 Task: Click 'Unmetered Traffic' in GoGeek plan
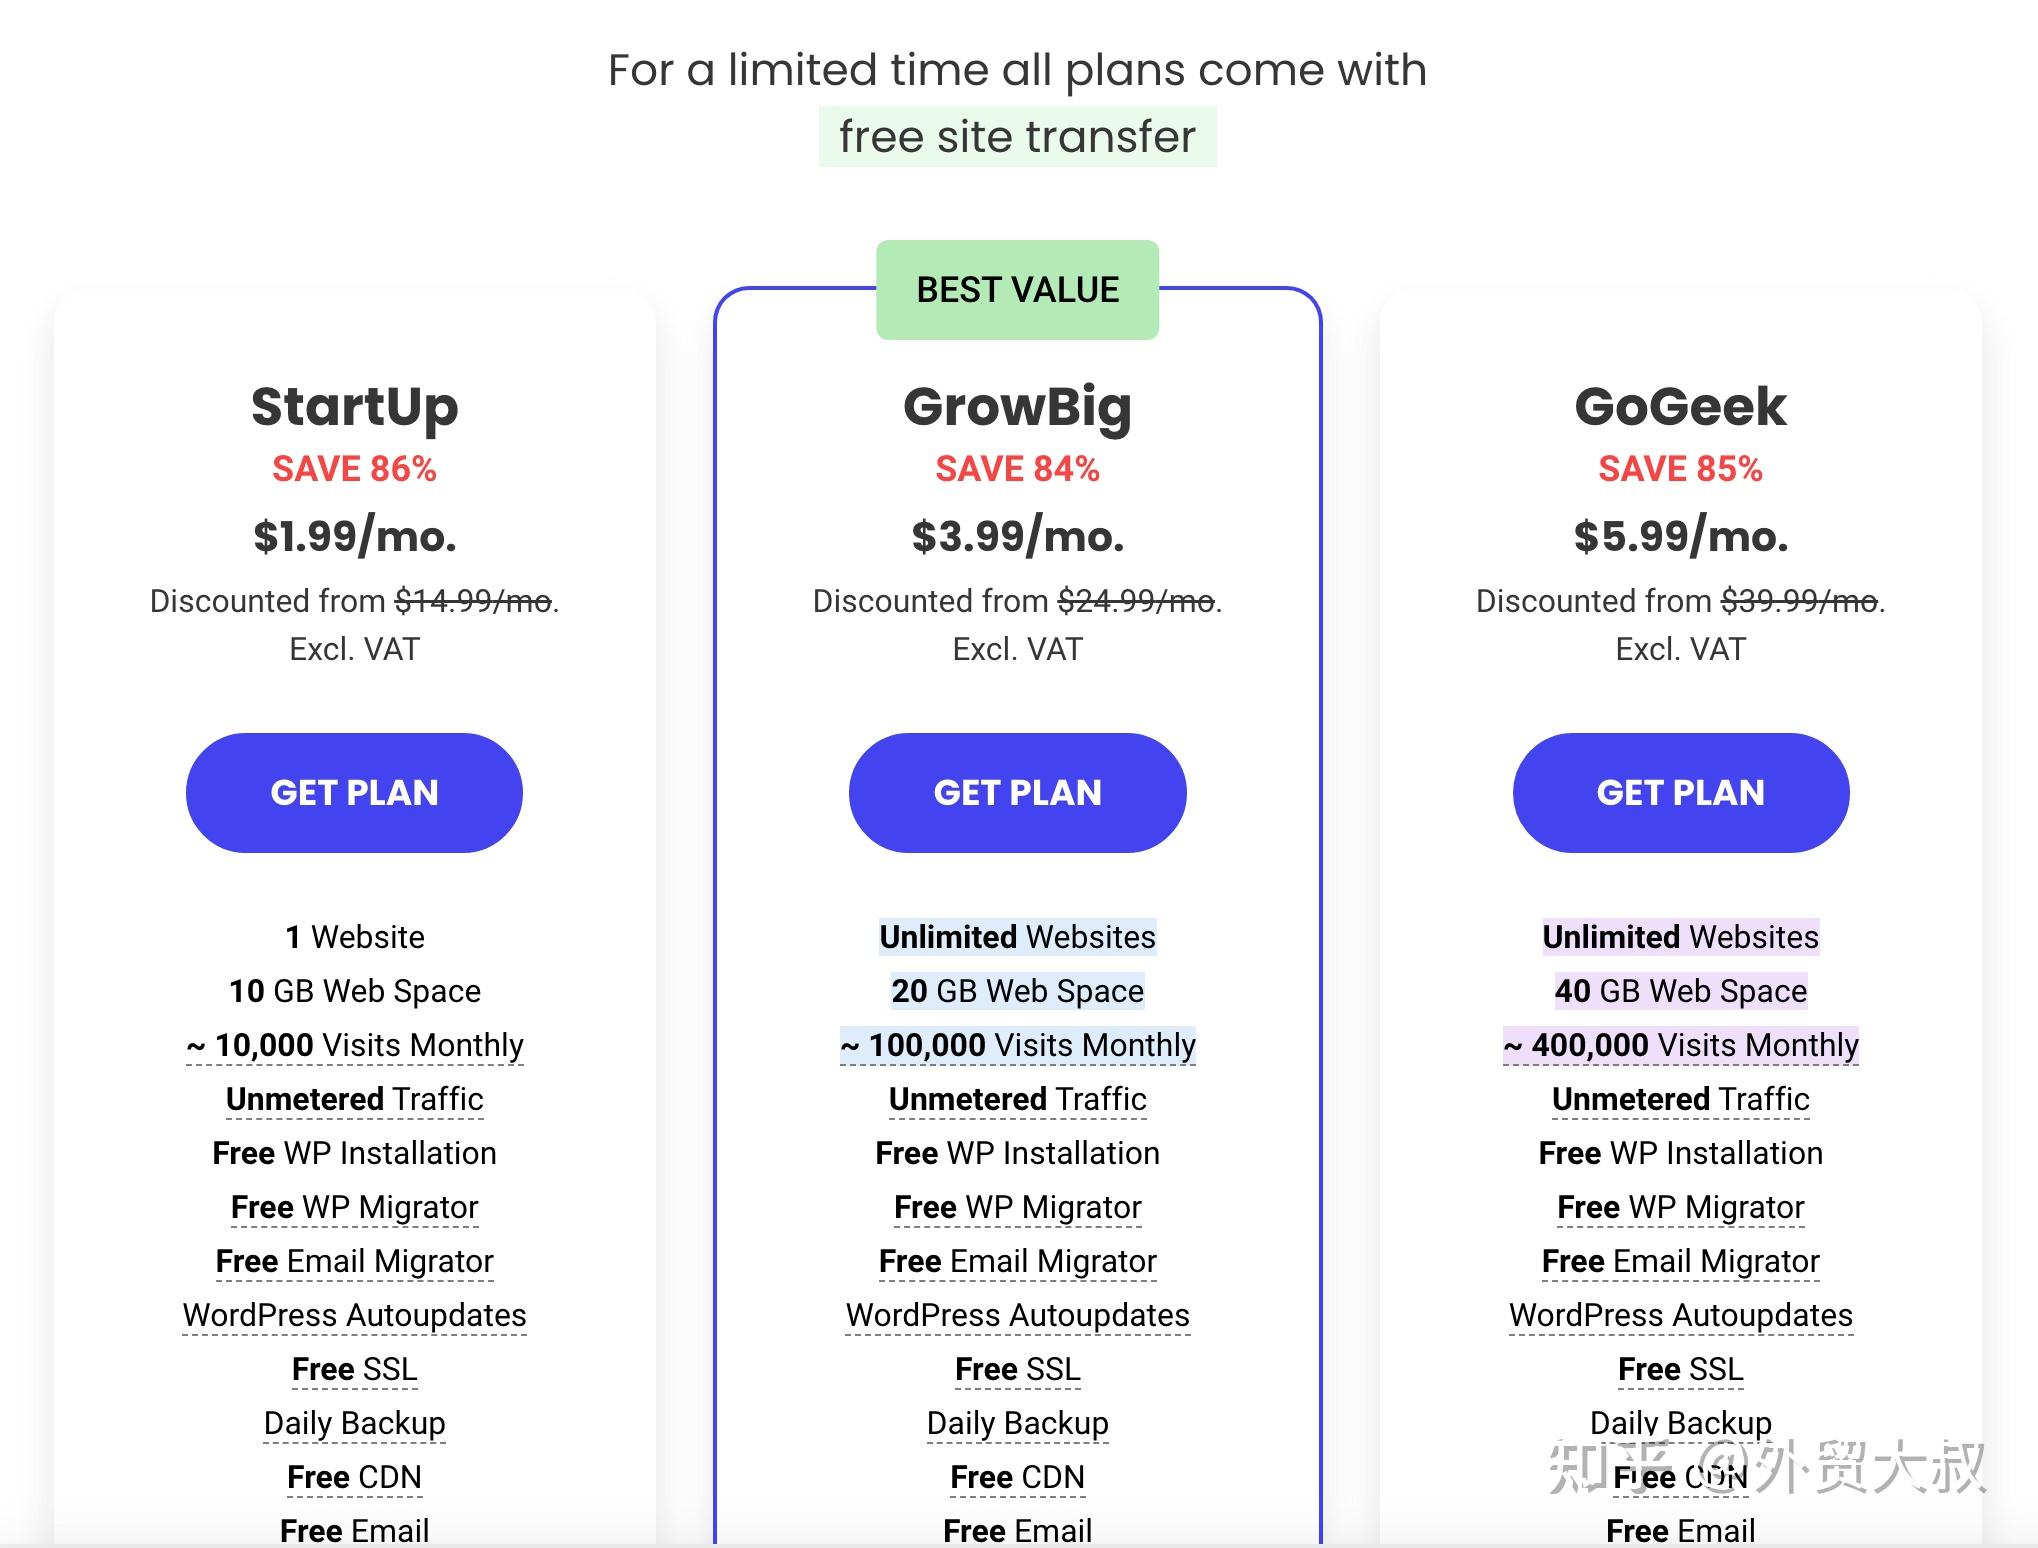coord(1680,1099)
